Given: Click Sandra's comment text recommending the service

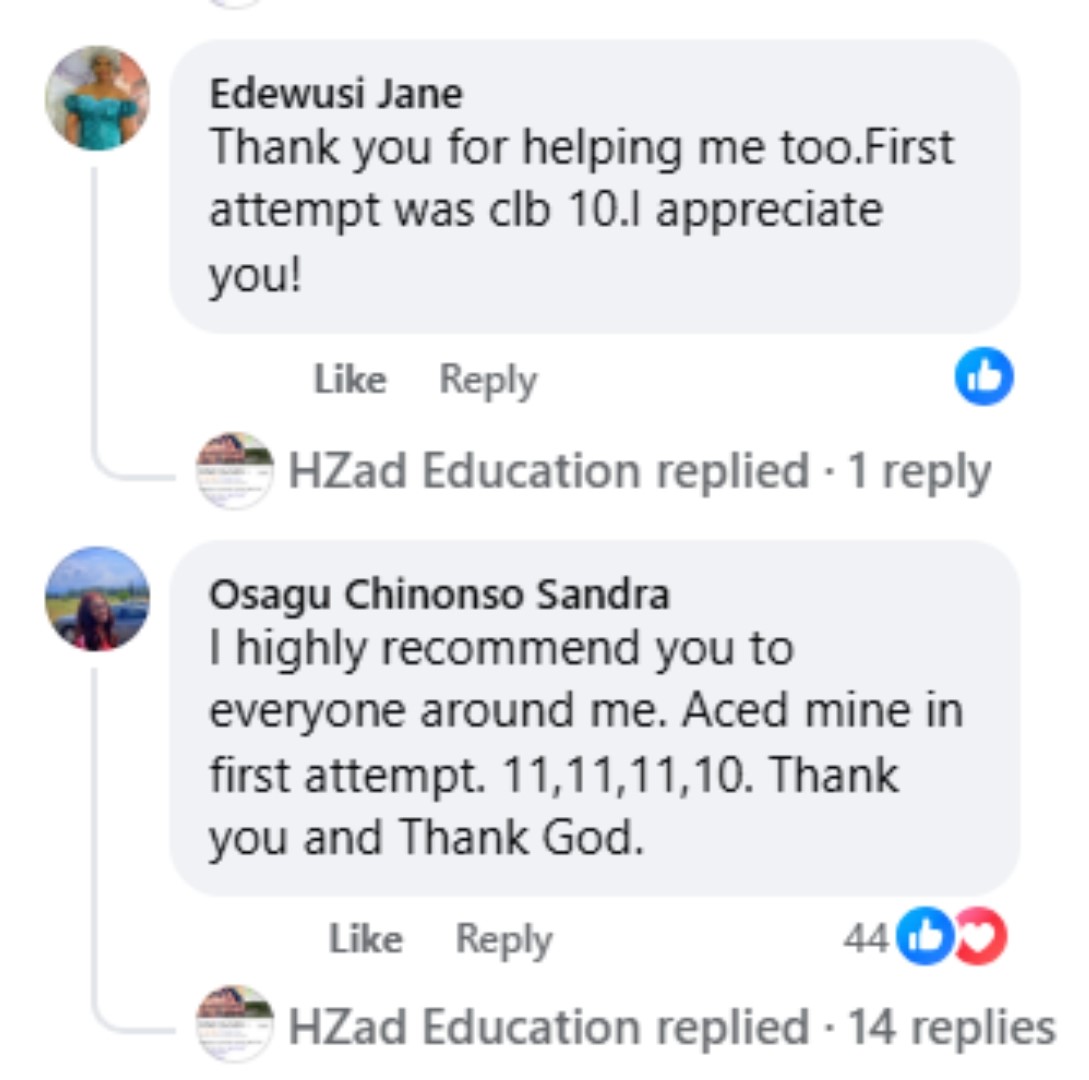Looking at the screenshot, I should pyautogui.click(x=585, y=742).
